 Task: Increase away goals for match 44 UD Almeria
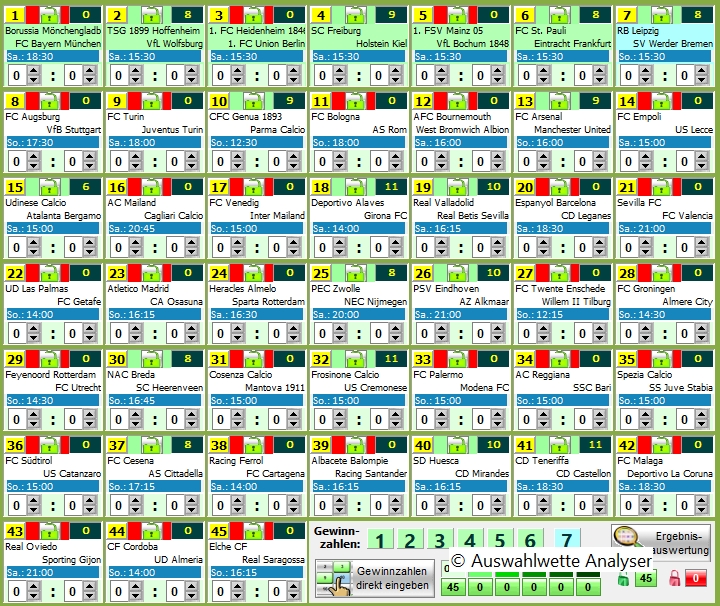[x=191, y=587]
